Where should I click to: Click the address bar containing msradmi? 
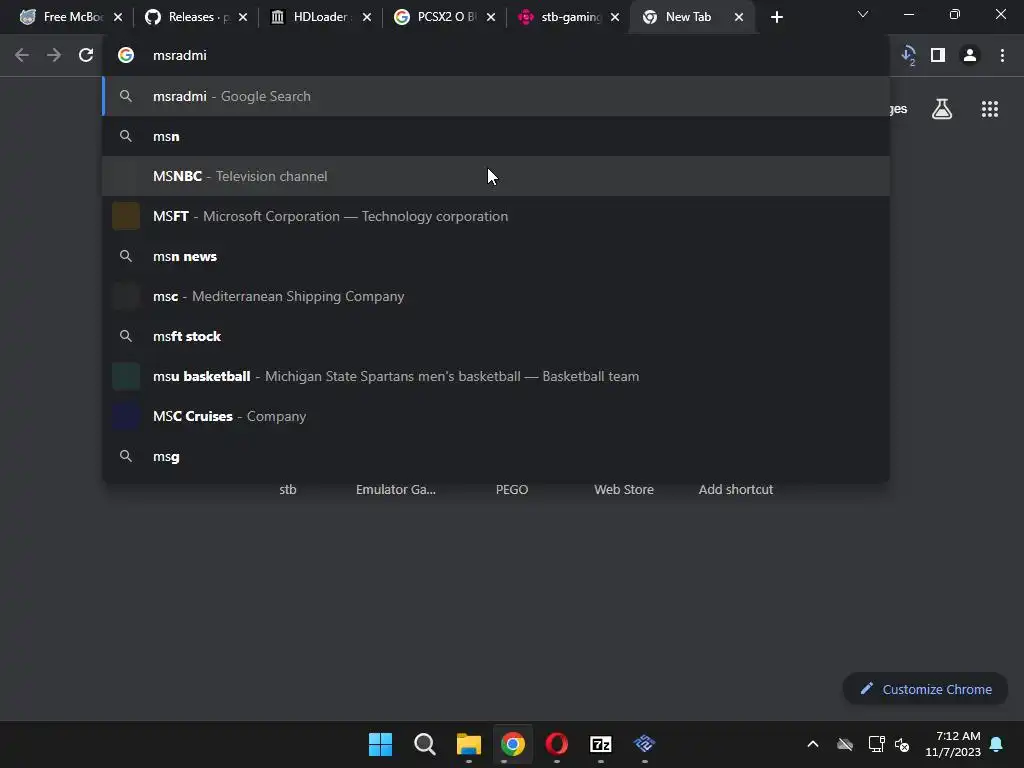pyautogui.click(x=496, y=56)
